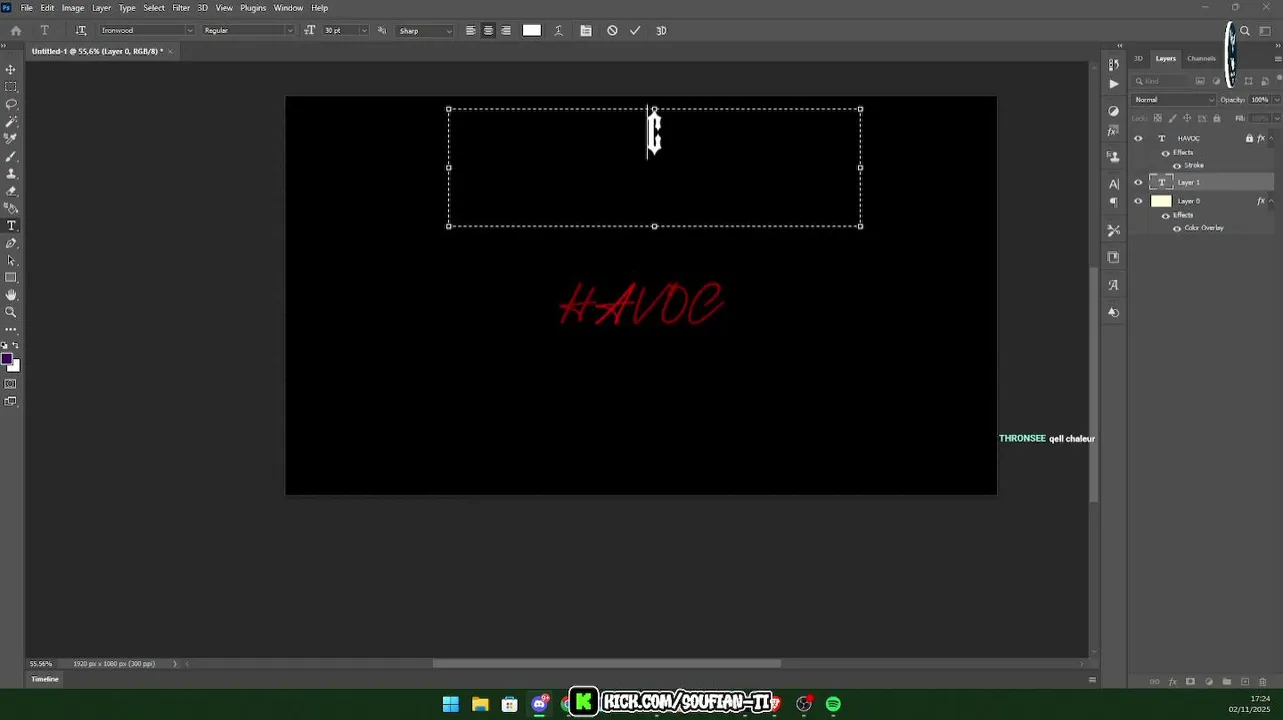Select the Zoom tool

(x=11, y=312)
